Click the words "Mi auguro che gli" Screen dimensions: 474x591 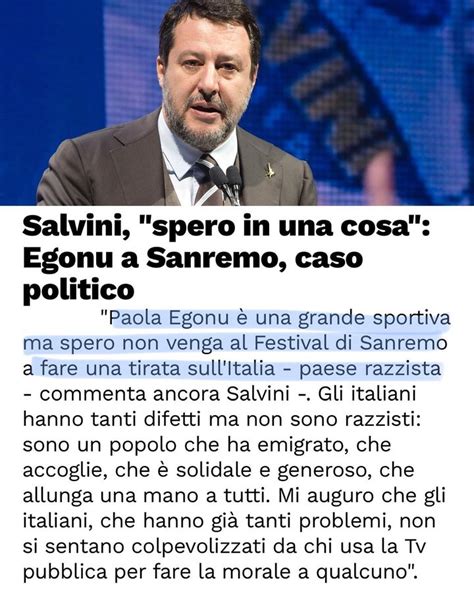click(362, 496)
